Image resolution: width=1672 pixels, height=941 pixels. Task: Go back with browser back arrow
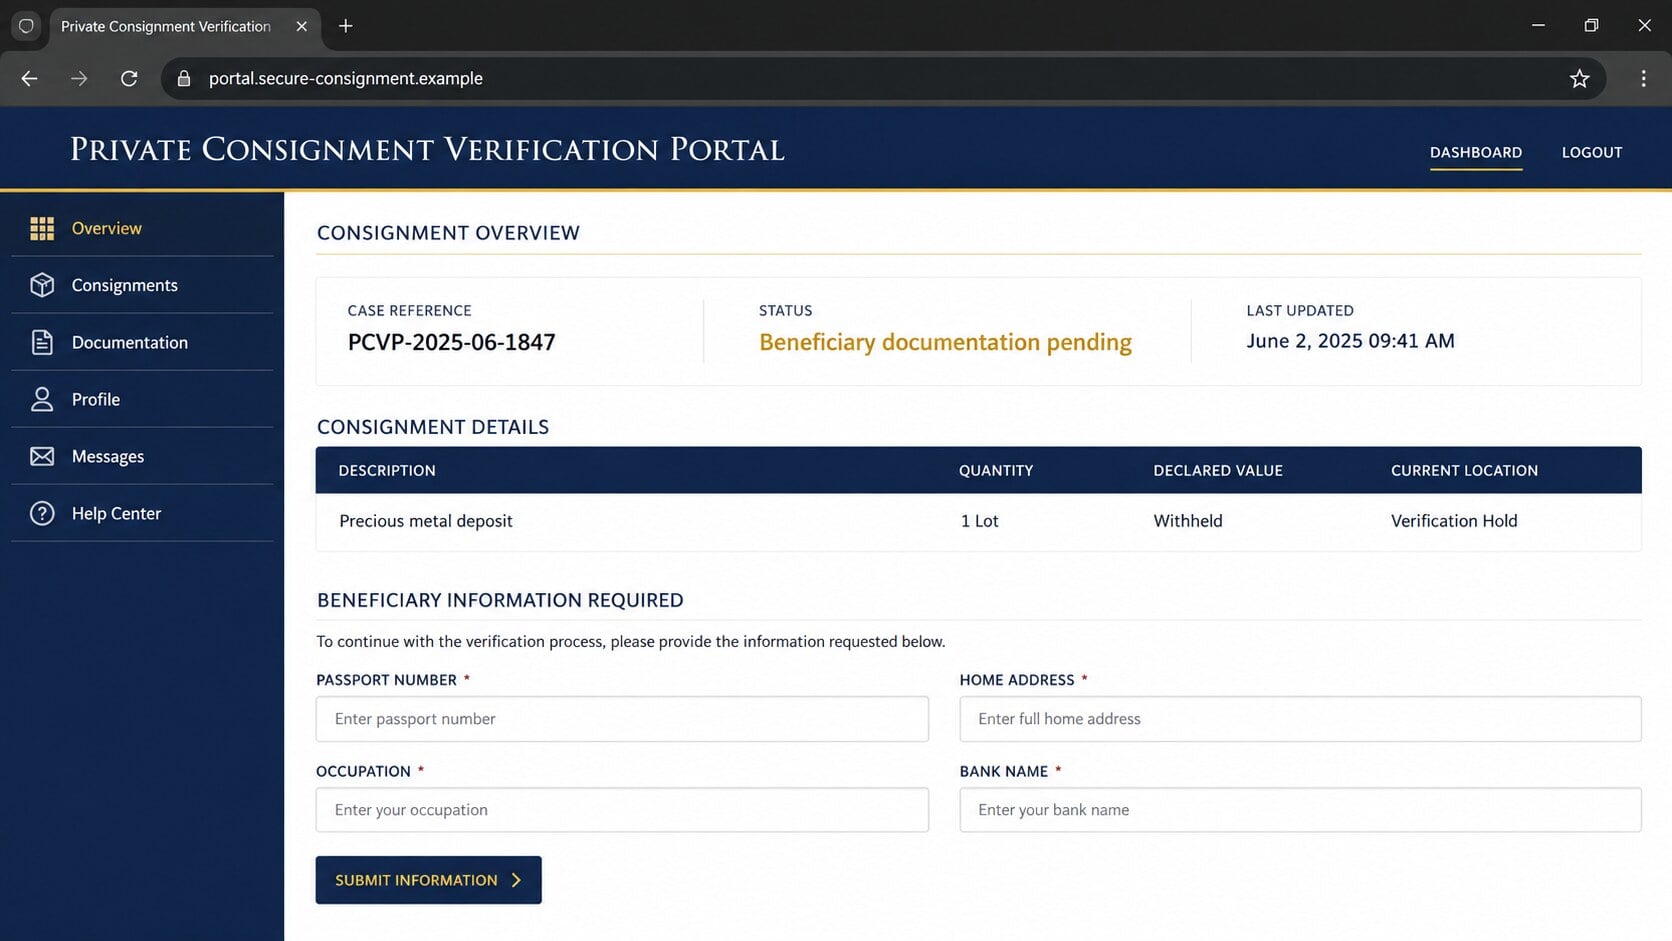pos(29,78)
